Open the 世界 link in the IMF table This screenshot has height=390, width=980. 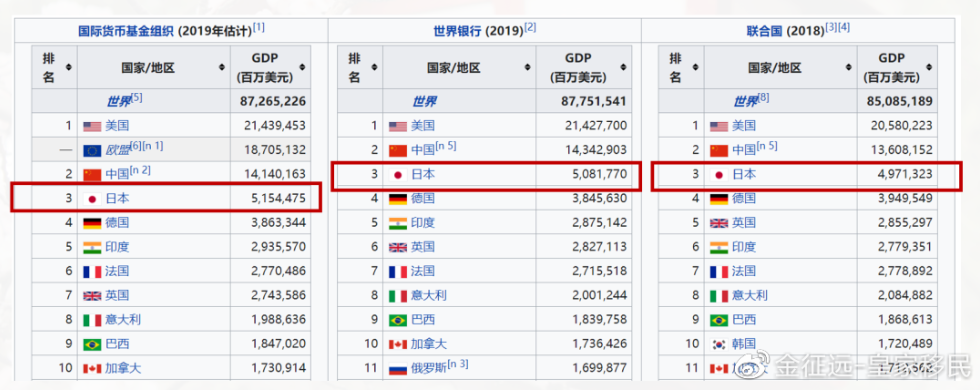point(118,101)
